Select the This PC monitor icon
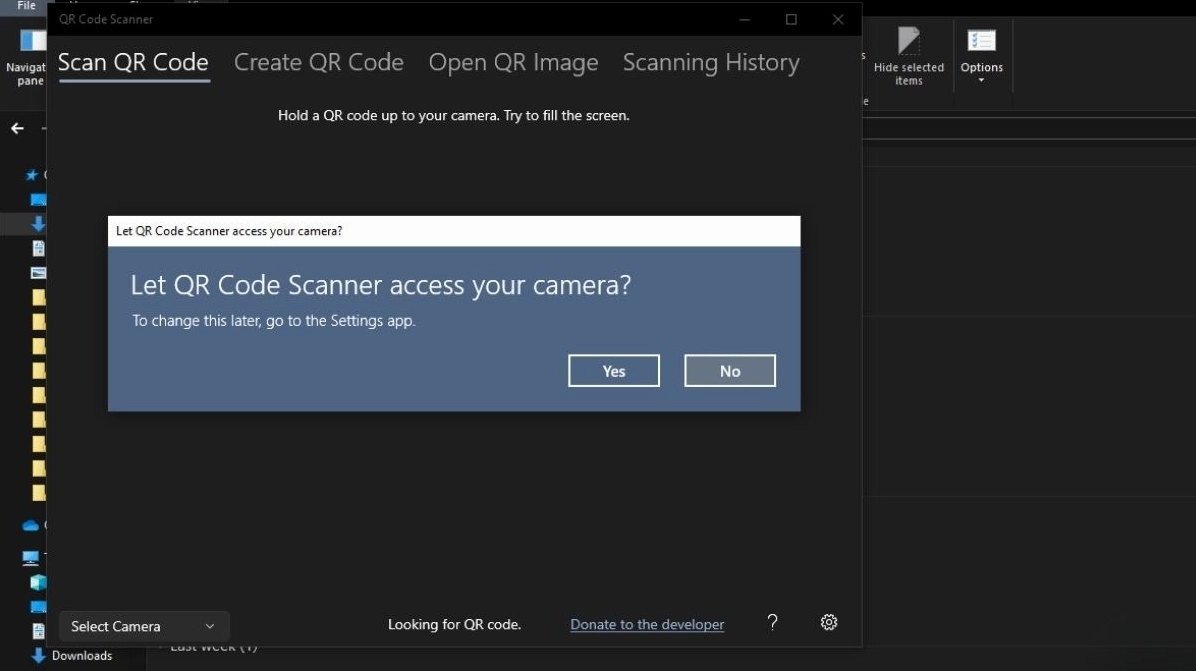This screenshot has width=1196, height=671. [x=31, y=558]
